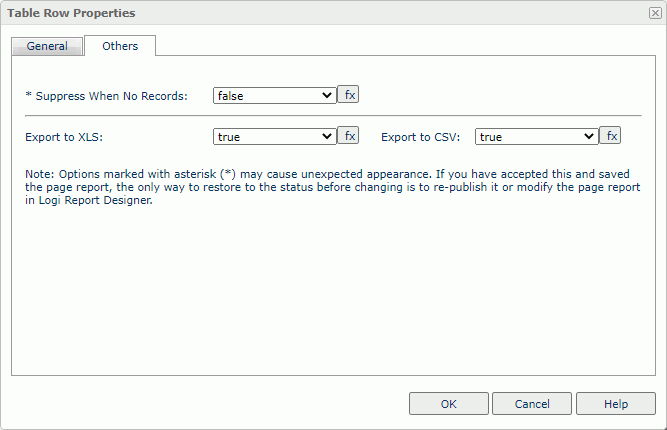Image resolution: width=667 pixels, height=430 pixels.
Task: Click the Suppress When No Records label
Action: pos(111,96)
